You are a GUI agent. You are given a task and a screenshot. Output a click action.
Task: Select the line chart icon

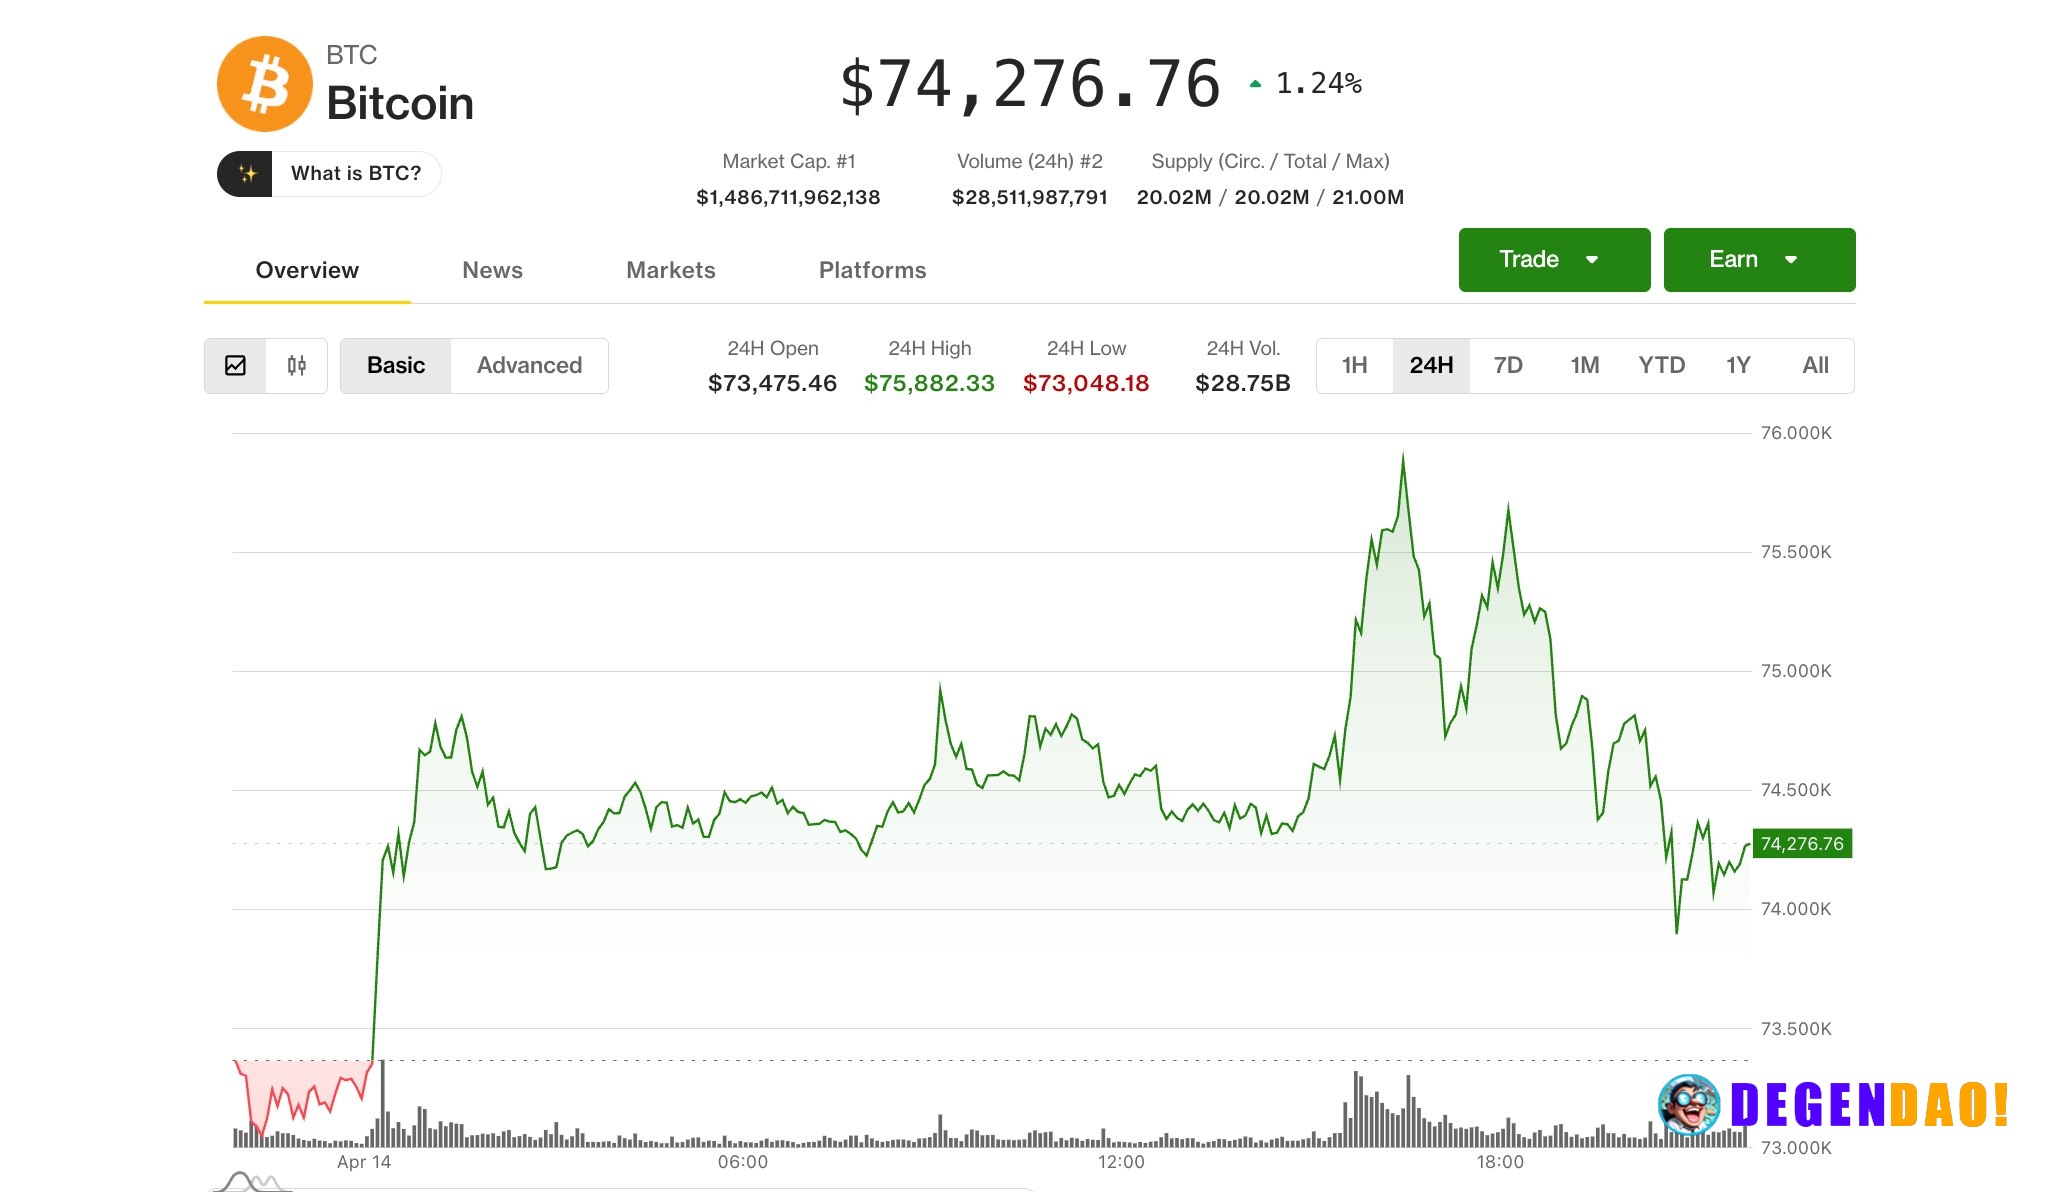[236, 366]
